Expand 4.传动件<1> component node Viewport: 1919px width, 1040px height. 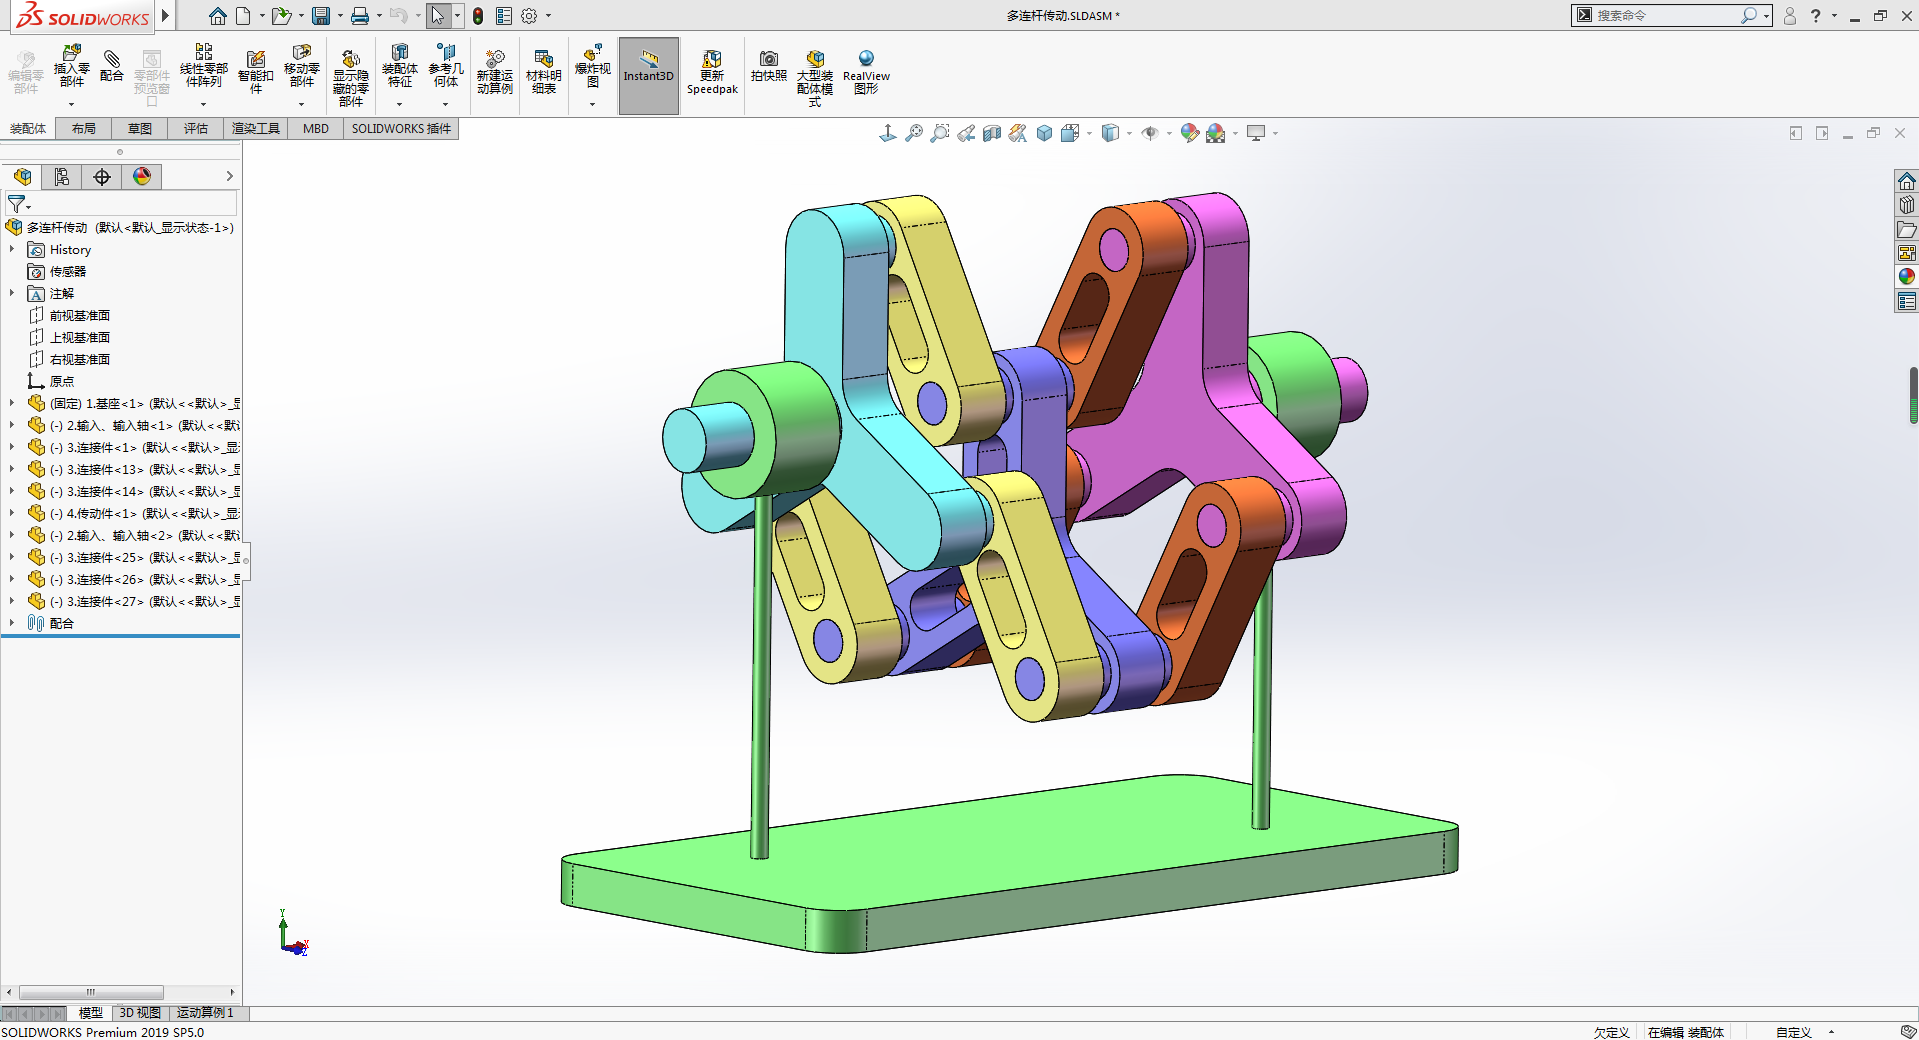click(x=12, y=514)
